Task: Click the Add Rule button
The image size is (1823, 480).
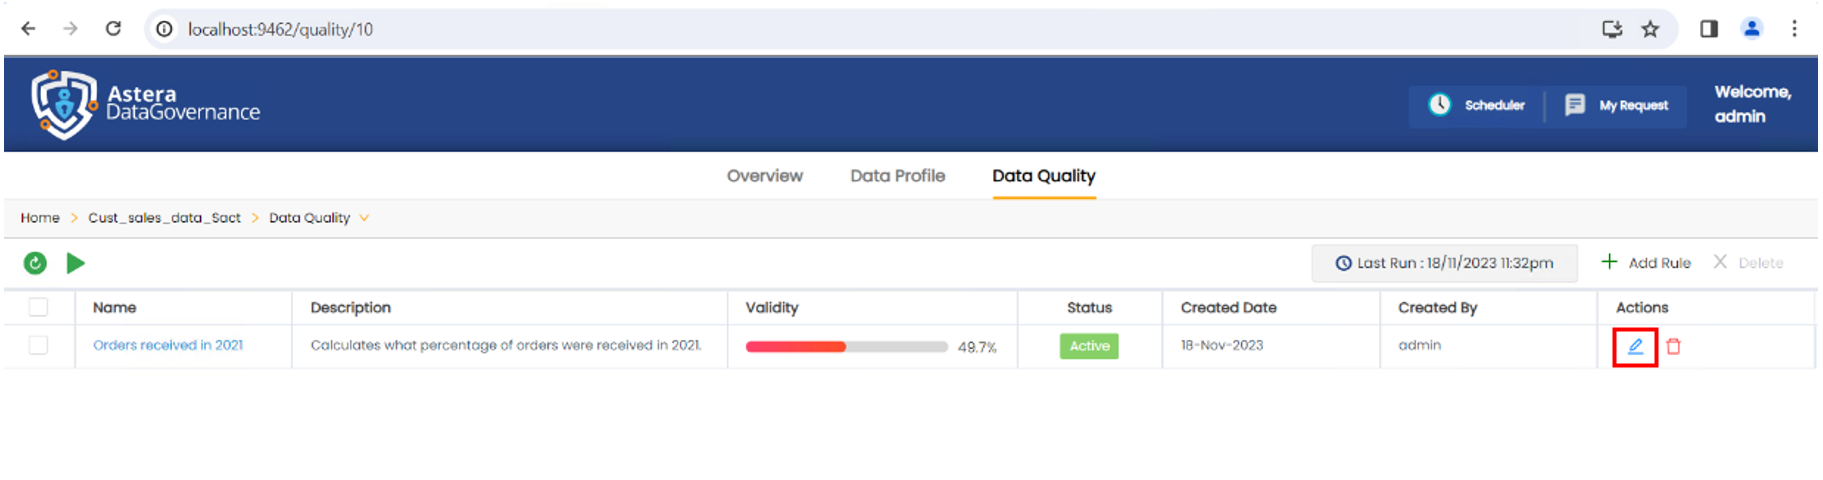Action: coord(1646,263)
